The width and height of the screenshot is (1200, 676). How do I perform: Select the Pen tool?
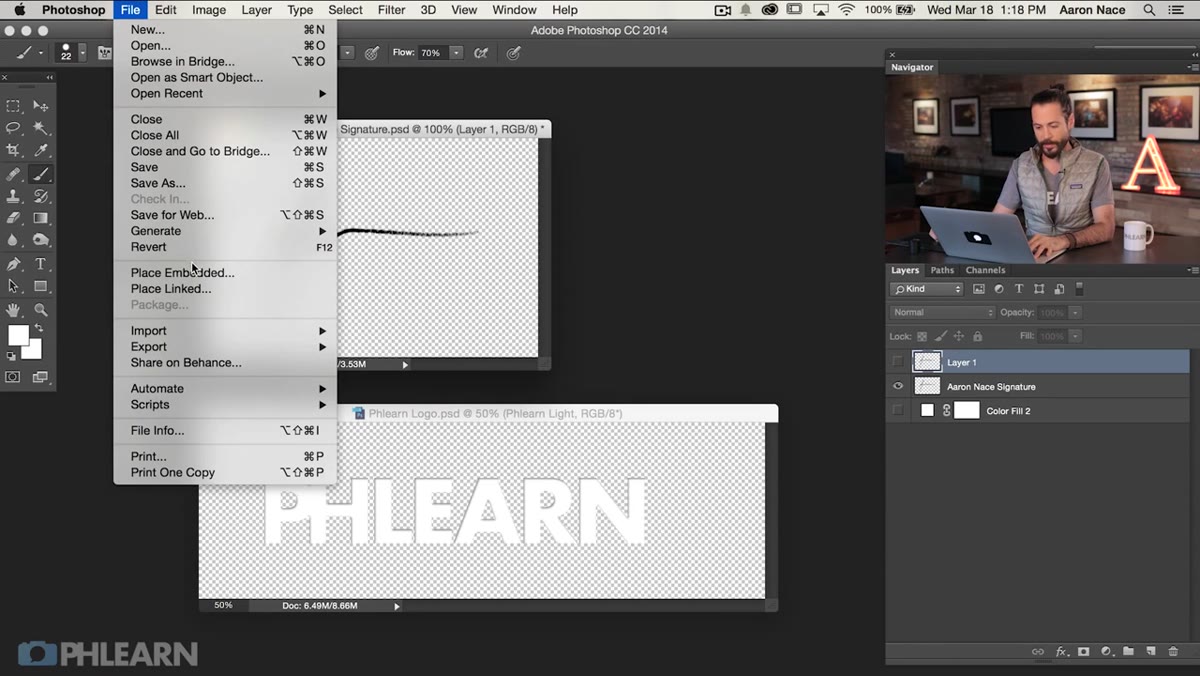(13, 264)
